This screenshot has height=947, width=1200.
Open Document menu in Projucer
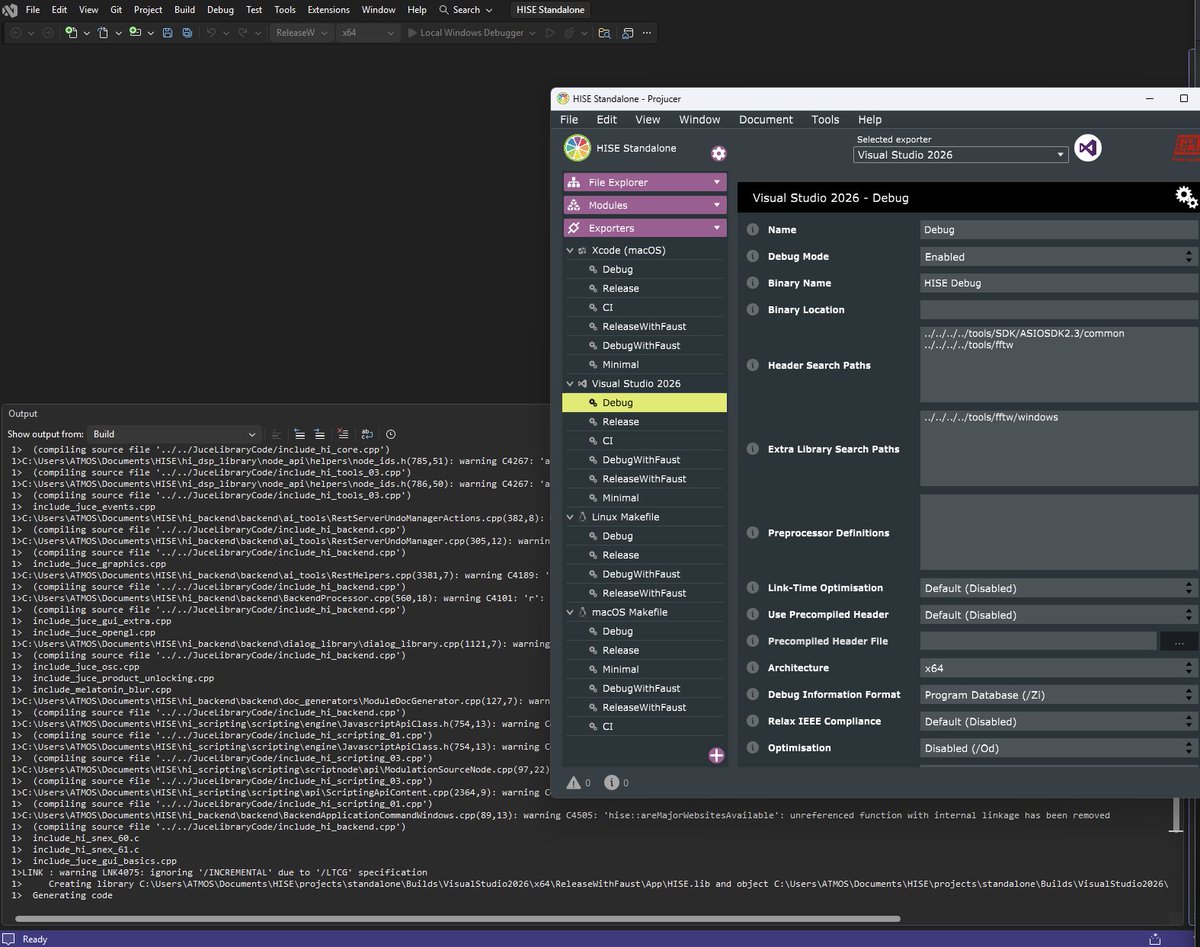766,119
